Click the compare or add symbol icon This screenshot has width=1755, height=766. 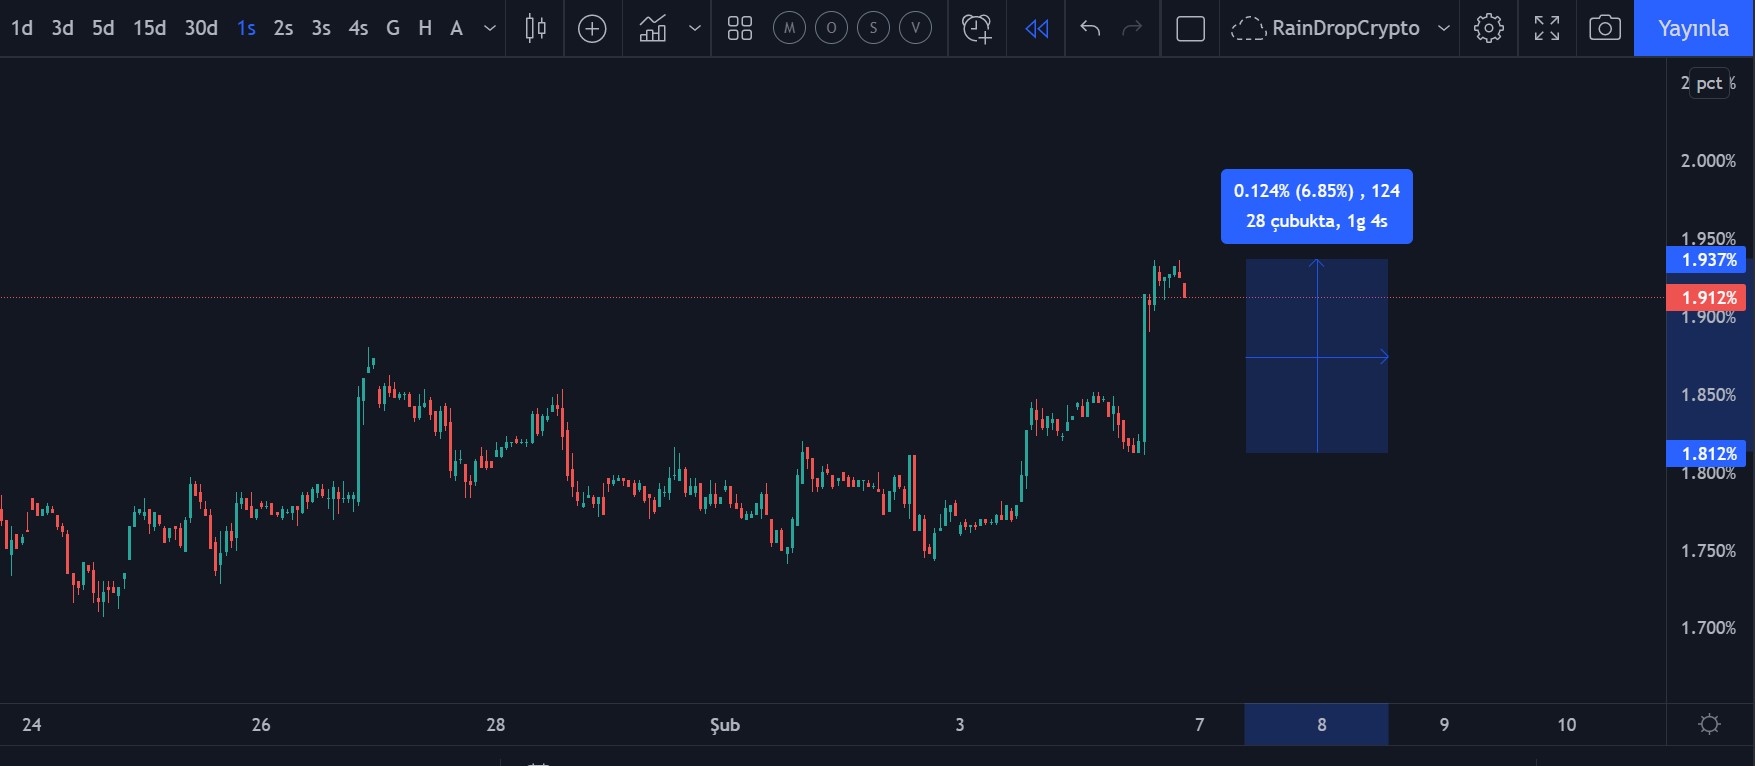pos(592,28)
